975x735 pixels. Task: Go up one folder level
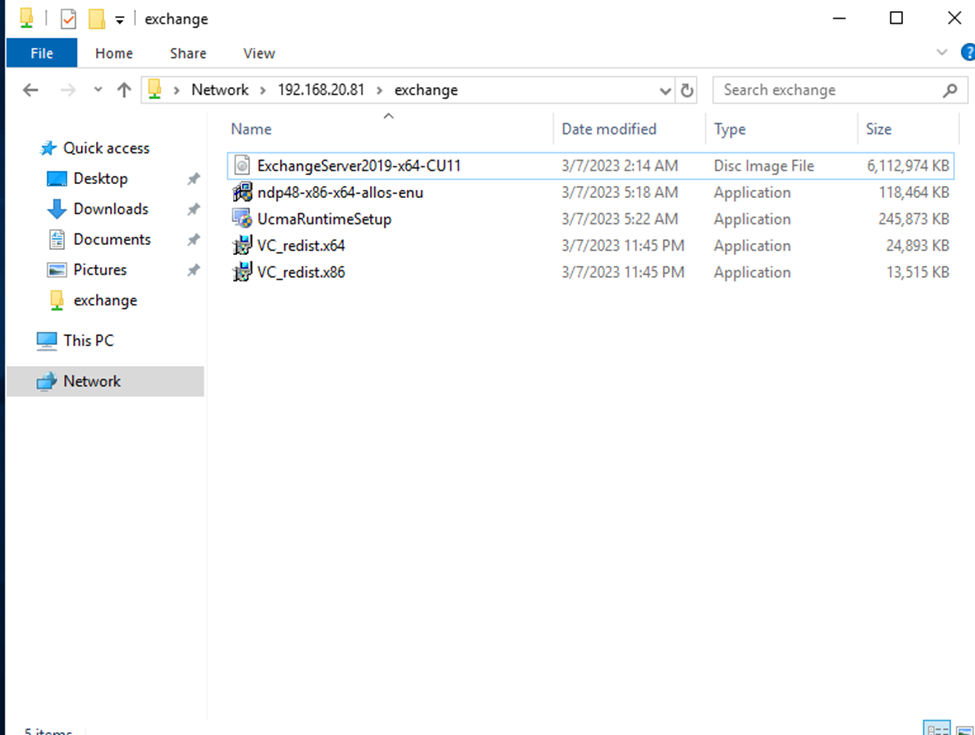pyautogui.click(x=124, y=90)
